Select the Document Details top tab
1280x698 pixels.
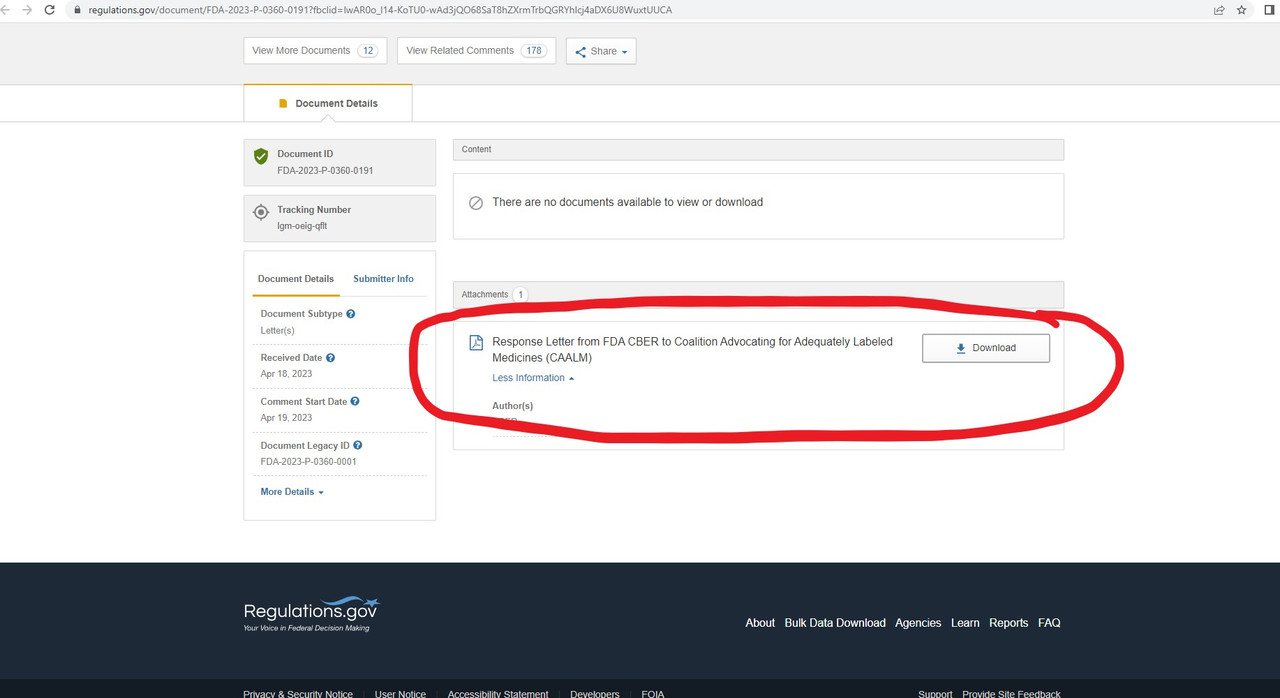pos(328,103)
